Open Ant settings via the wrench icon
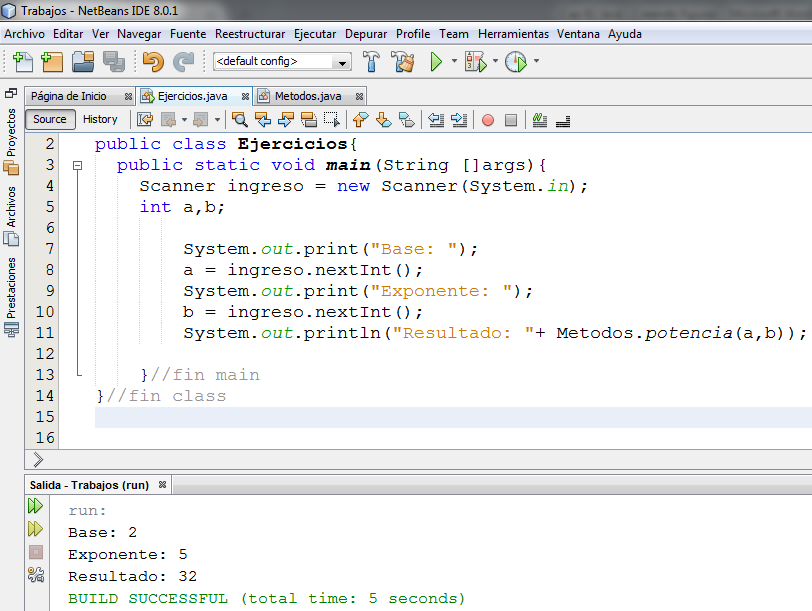Screen dimensions: 812x611 [x=35, y=574]
